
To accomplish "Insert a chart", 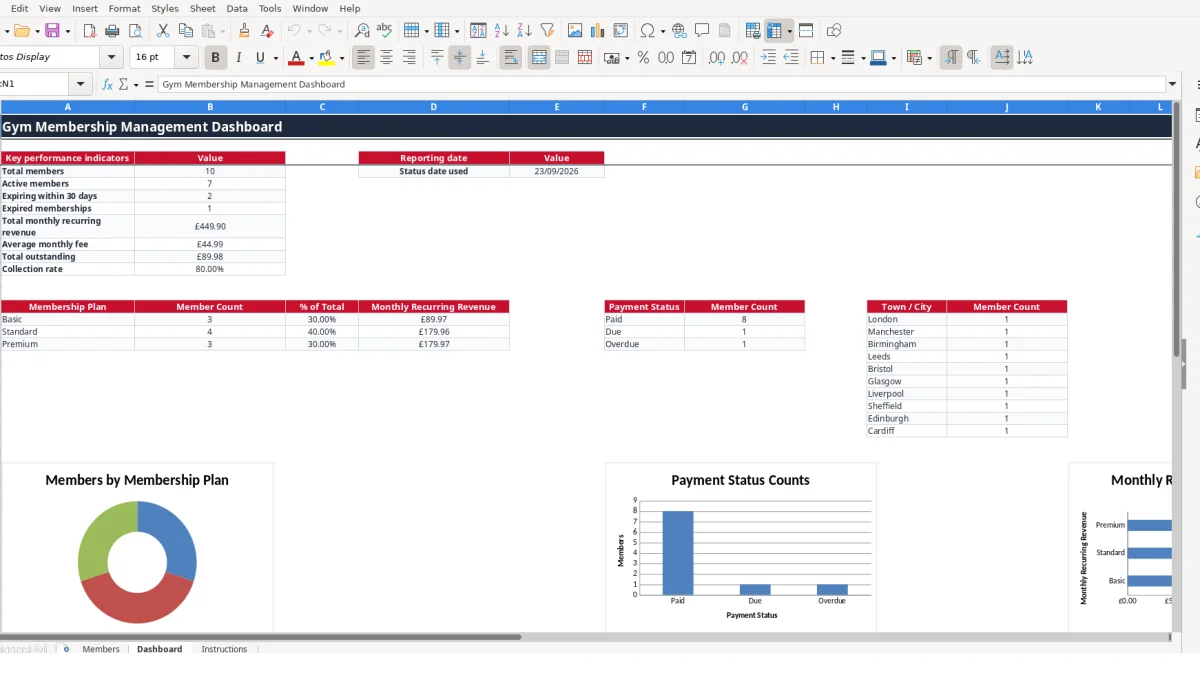I will [598, 31].
